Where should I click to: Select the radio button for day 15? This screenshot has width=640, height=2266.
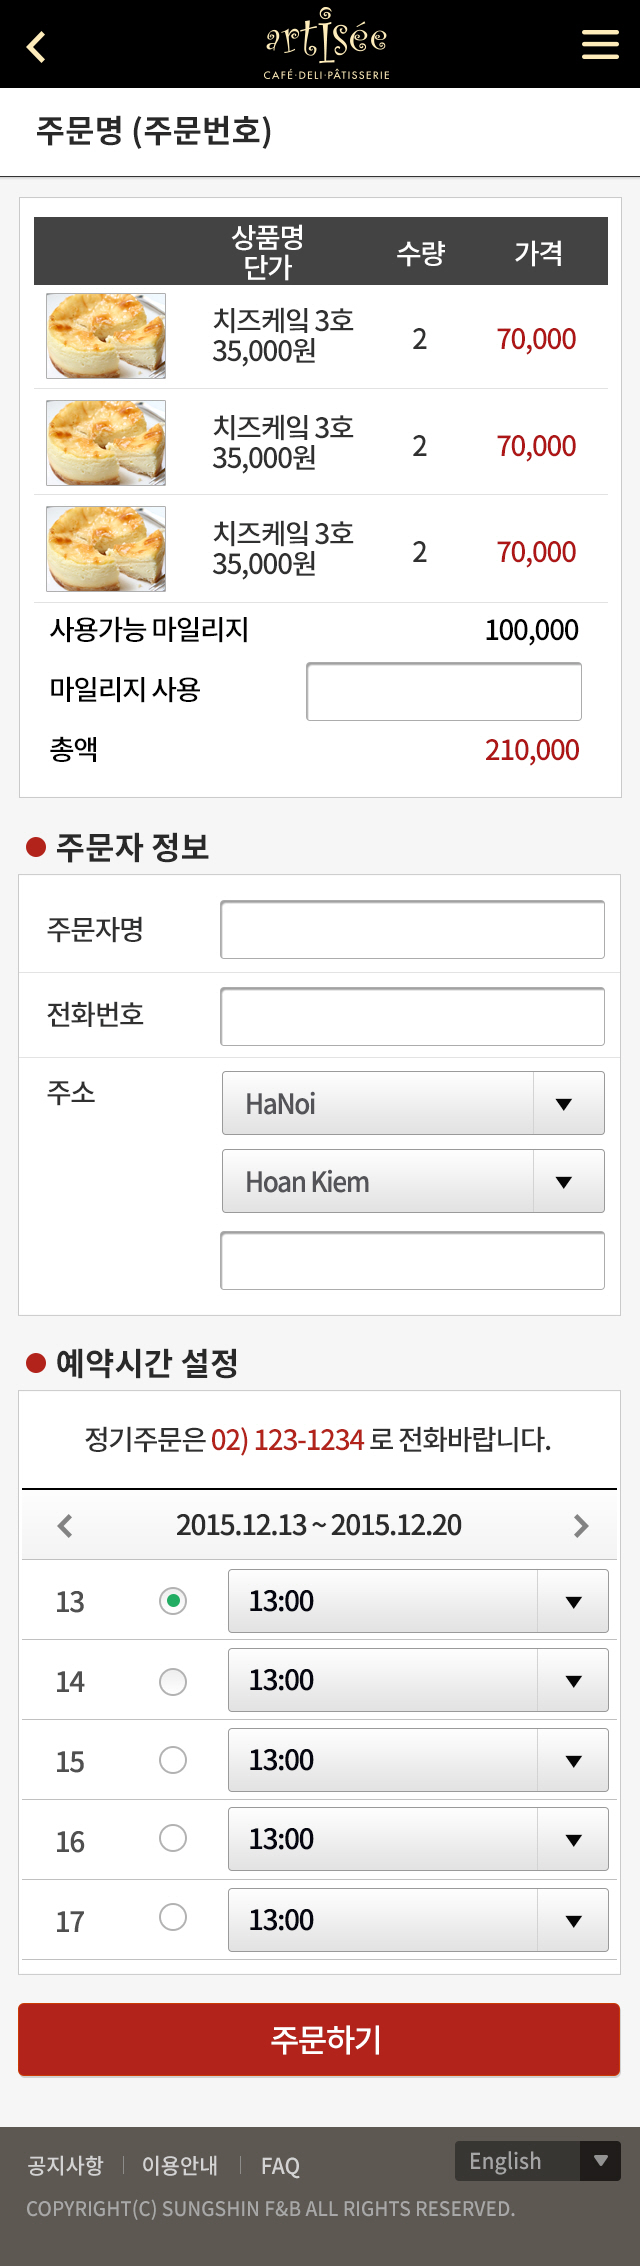pos(173,1760)
